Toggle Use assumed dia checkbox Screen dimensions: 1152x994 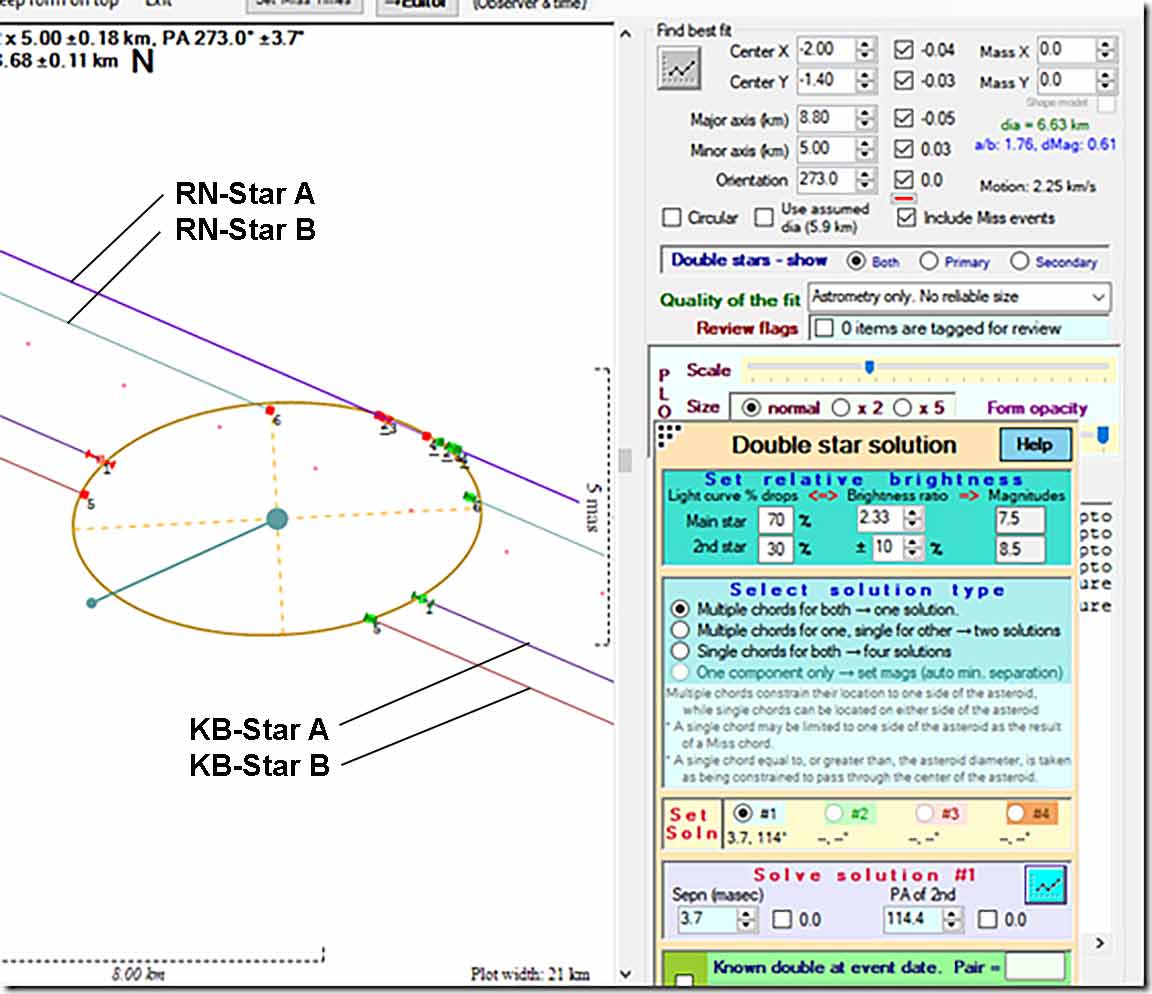point(765,217)
